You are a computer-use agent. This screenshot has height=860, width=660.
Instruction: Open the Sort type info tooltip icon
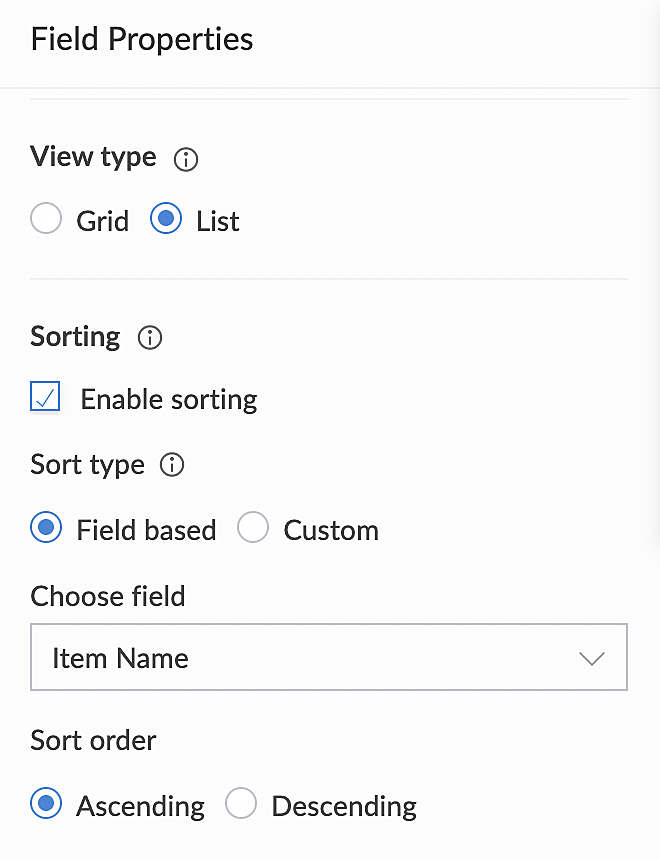172,466
